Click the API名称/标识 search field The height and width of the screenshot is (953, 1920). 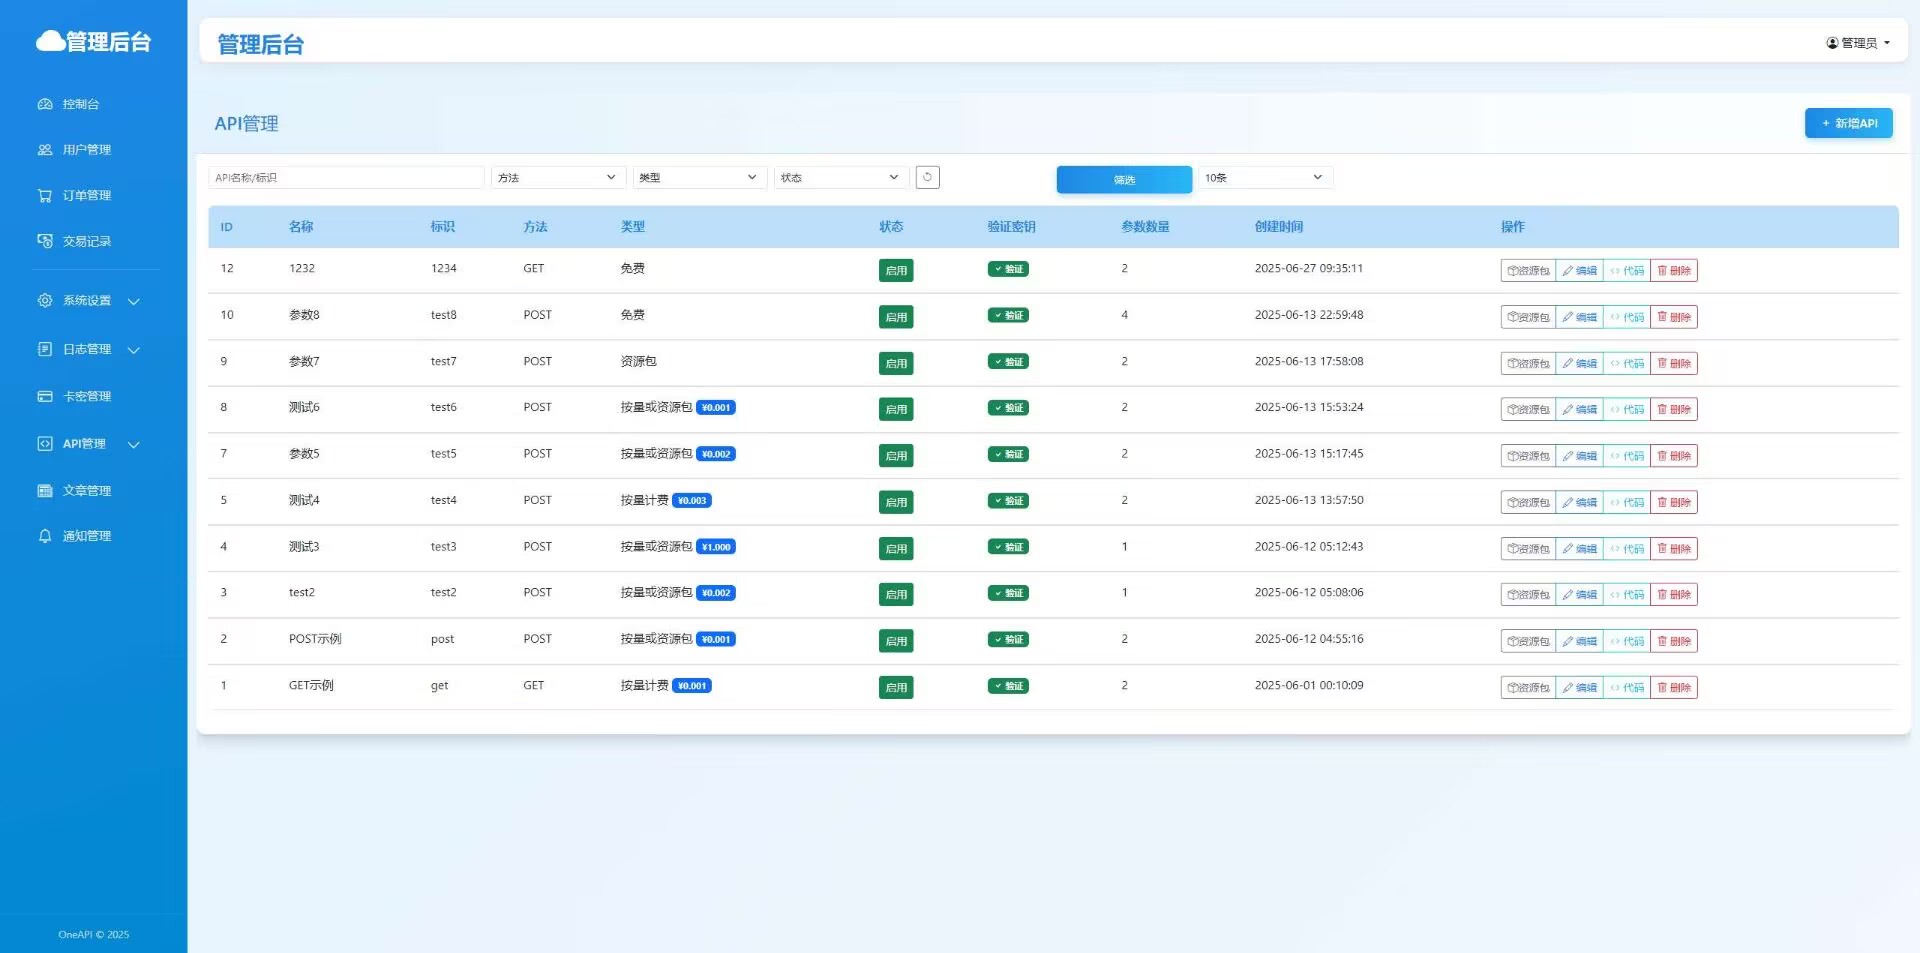[x=345, y=178]
